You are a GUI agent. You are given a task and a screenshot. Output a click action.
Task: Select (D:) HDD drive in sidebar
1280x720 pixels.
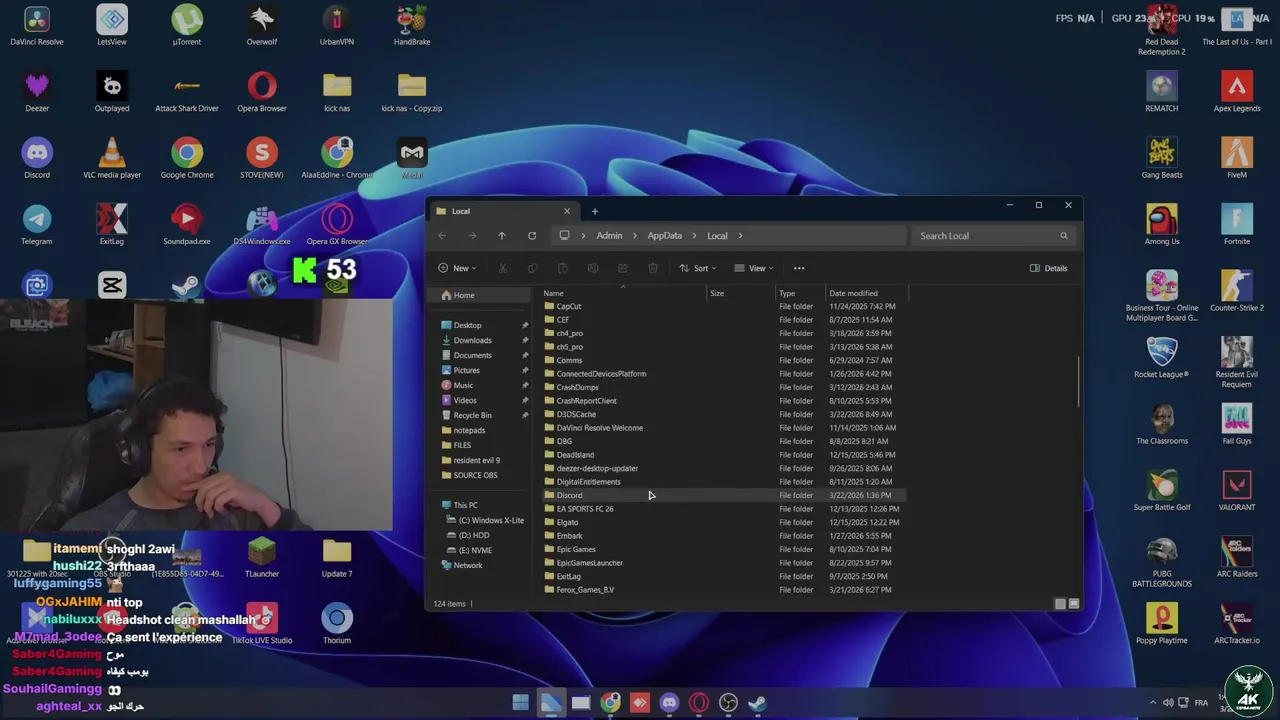click(x=474, y=535)
